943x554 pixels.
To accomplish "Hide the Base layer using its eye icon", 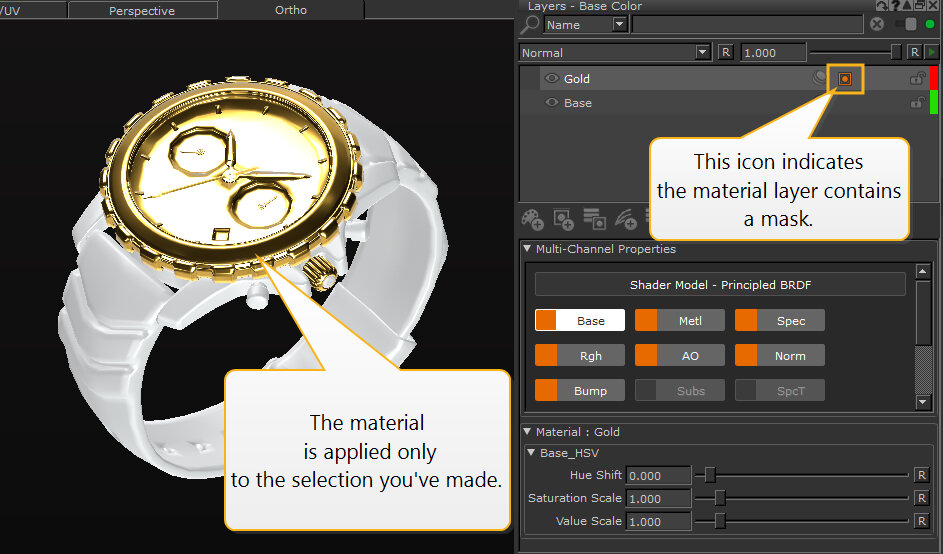I will pyautogui.click(x=551, y=103).
